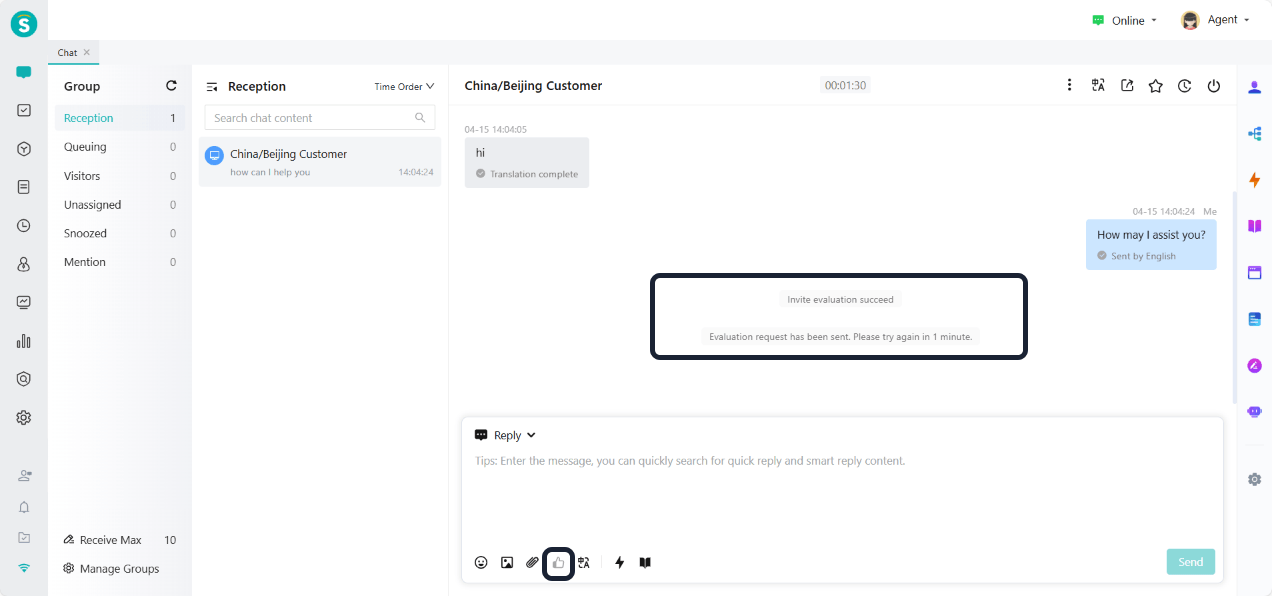Star the current conversation
Image resolution: width=1272 pixels, height=596 pixels.
point(1155,86)
